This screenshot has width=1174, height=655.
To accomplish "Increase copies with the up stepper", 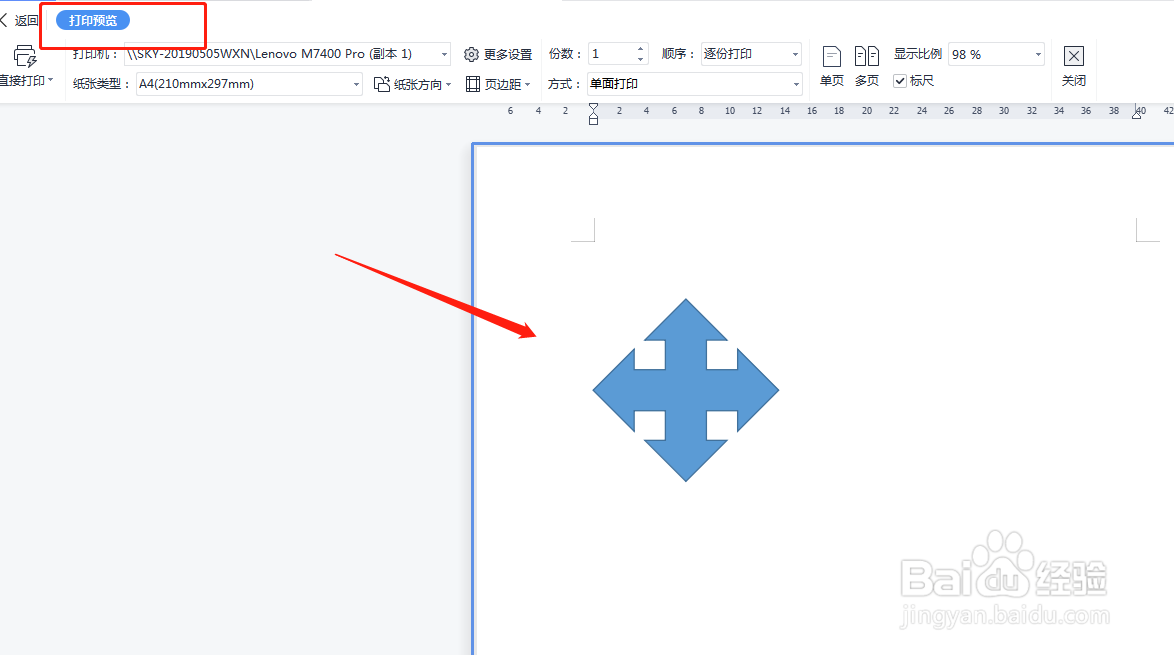I will 640,49.
